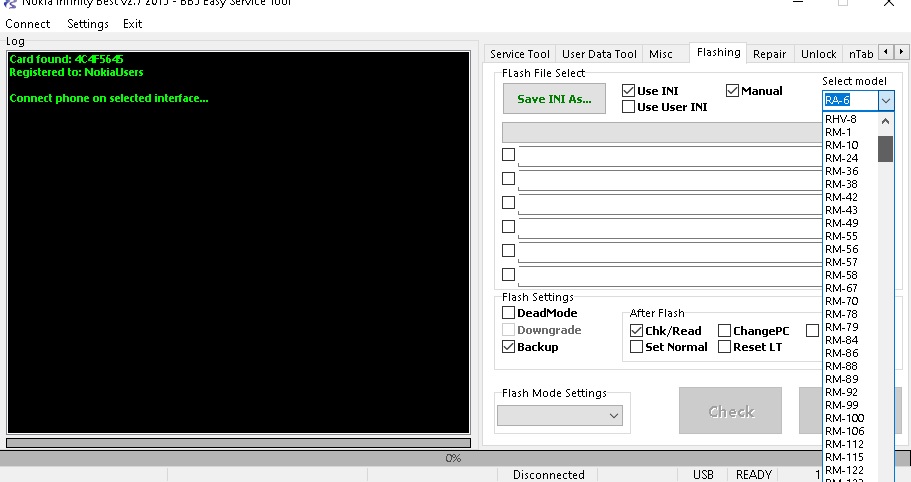Select RM-92 entry
911x482 pixels.
(852, 392)
